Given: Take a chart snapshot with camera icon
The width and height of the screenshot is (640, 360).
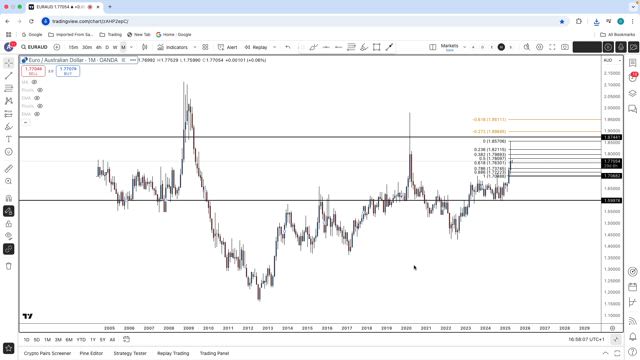Looking at the screenshot, I should pos(565,47).
